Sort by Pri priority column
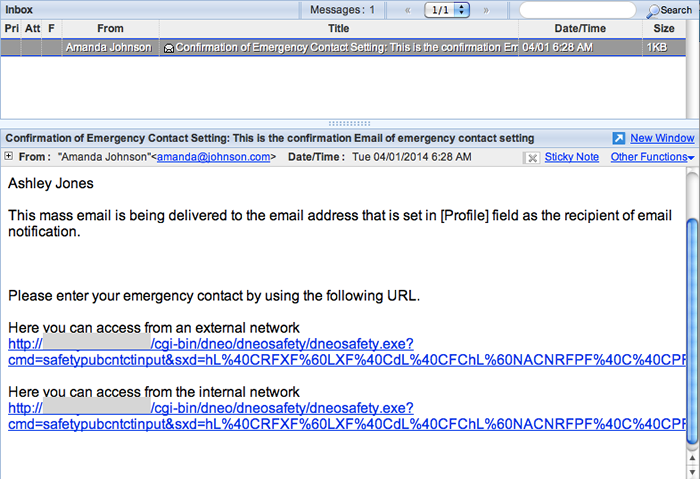 (11, 29)
